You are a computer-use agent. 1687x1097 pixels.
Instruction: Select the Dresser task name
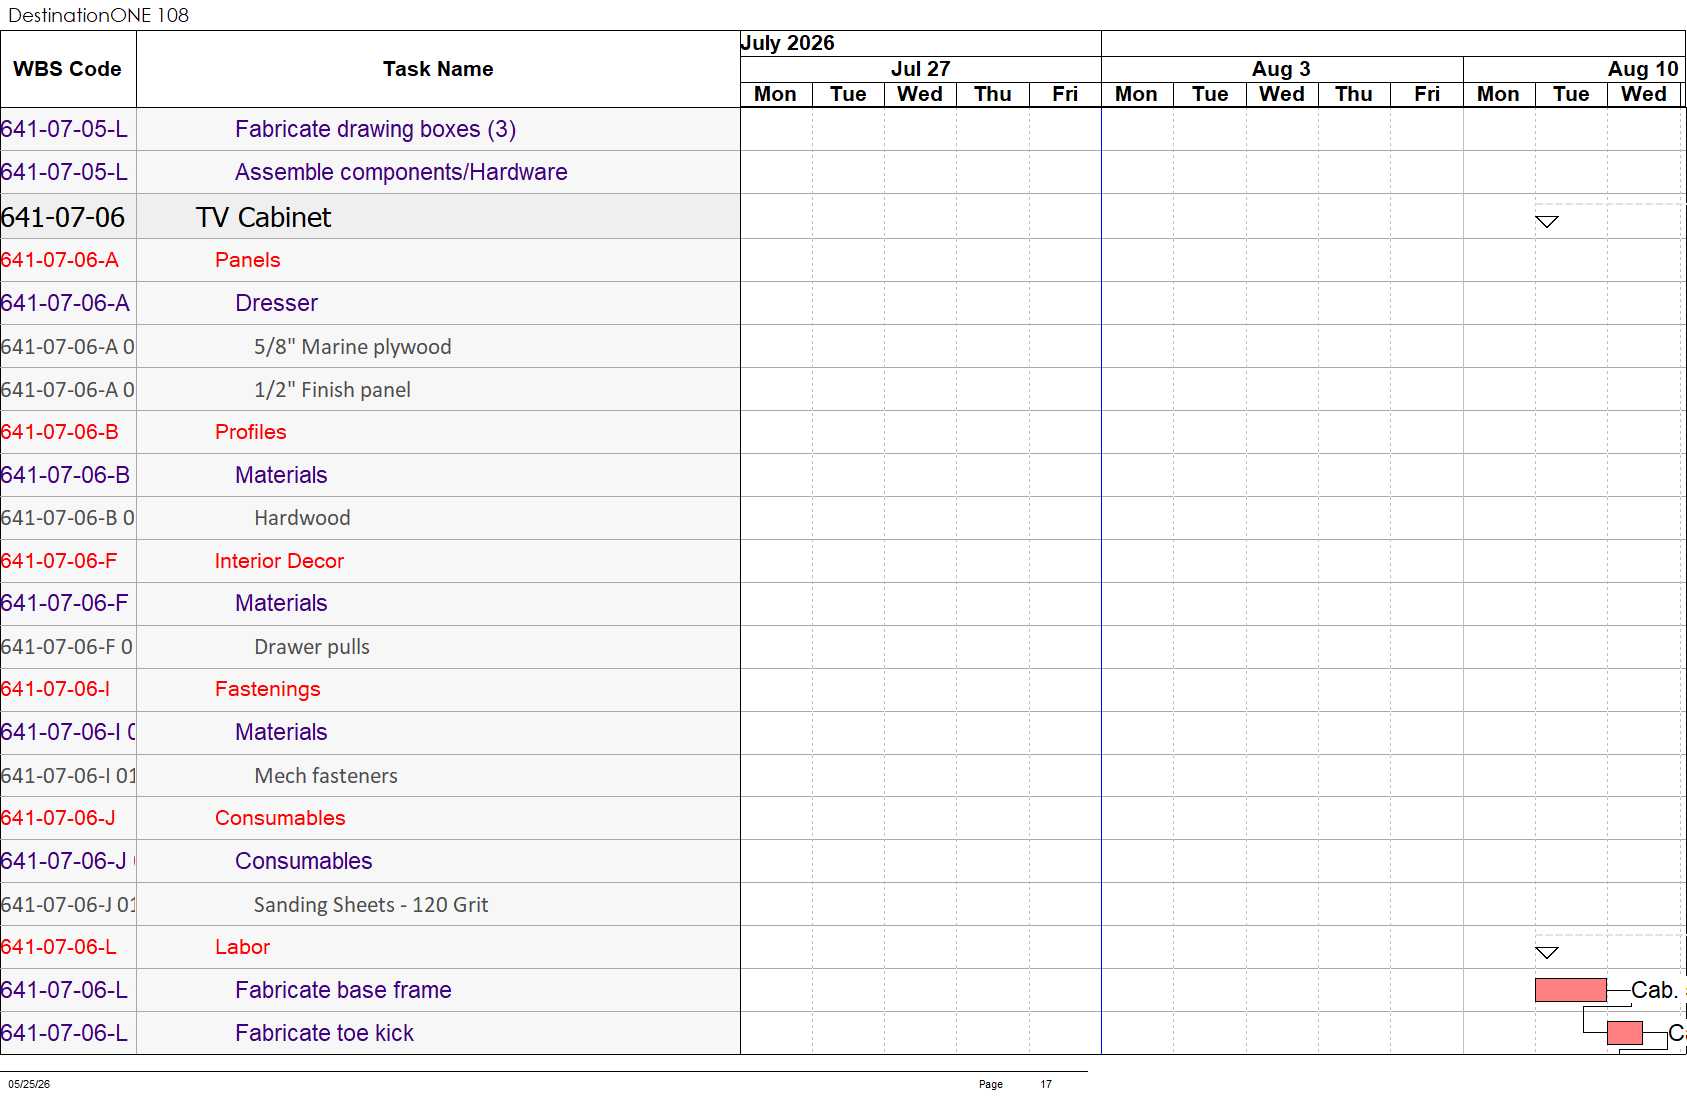coord(276,303)
